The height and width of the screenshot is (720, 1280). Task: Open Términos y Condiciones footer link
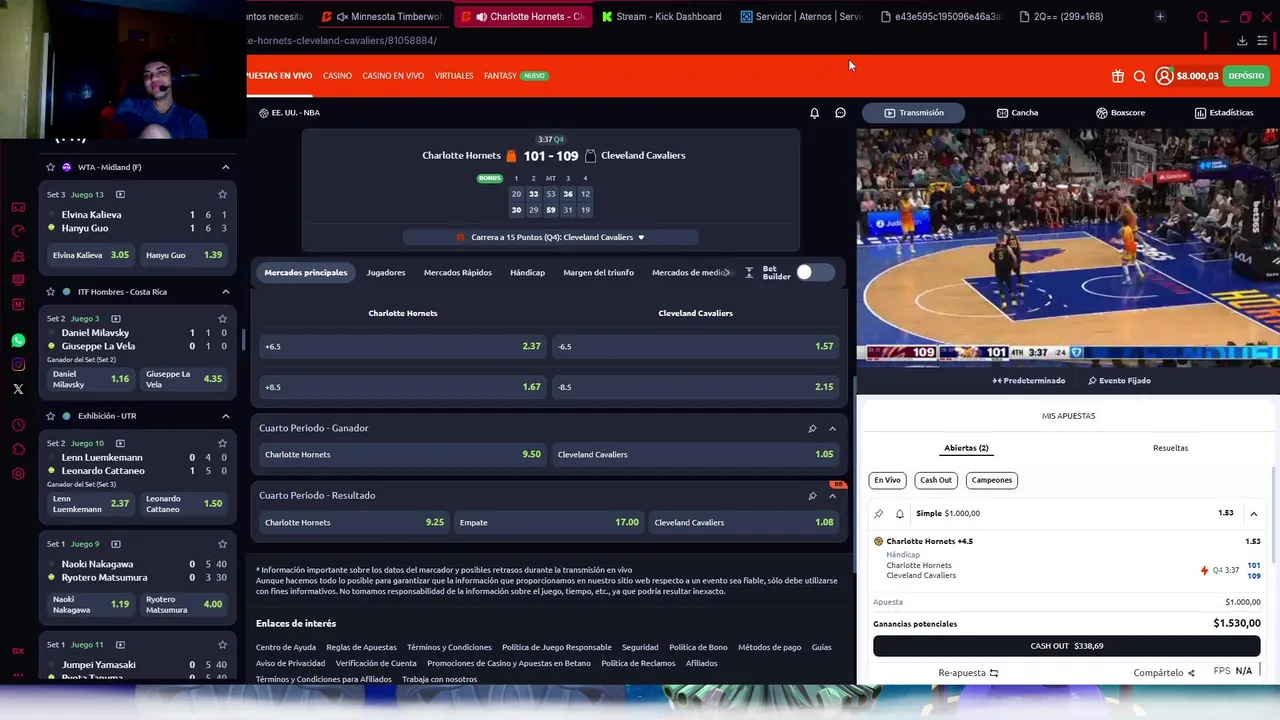(x=449, y=647)
